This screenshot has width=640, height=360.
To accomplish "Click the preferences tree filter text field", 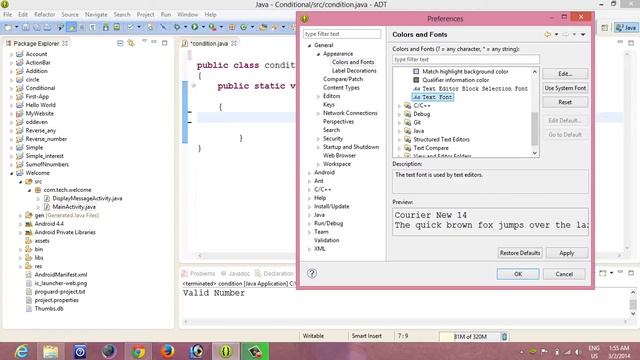I will click(x=342, y=34).
